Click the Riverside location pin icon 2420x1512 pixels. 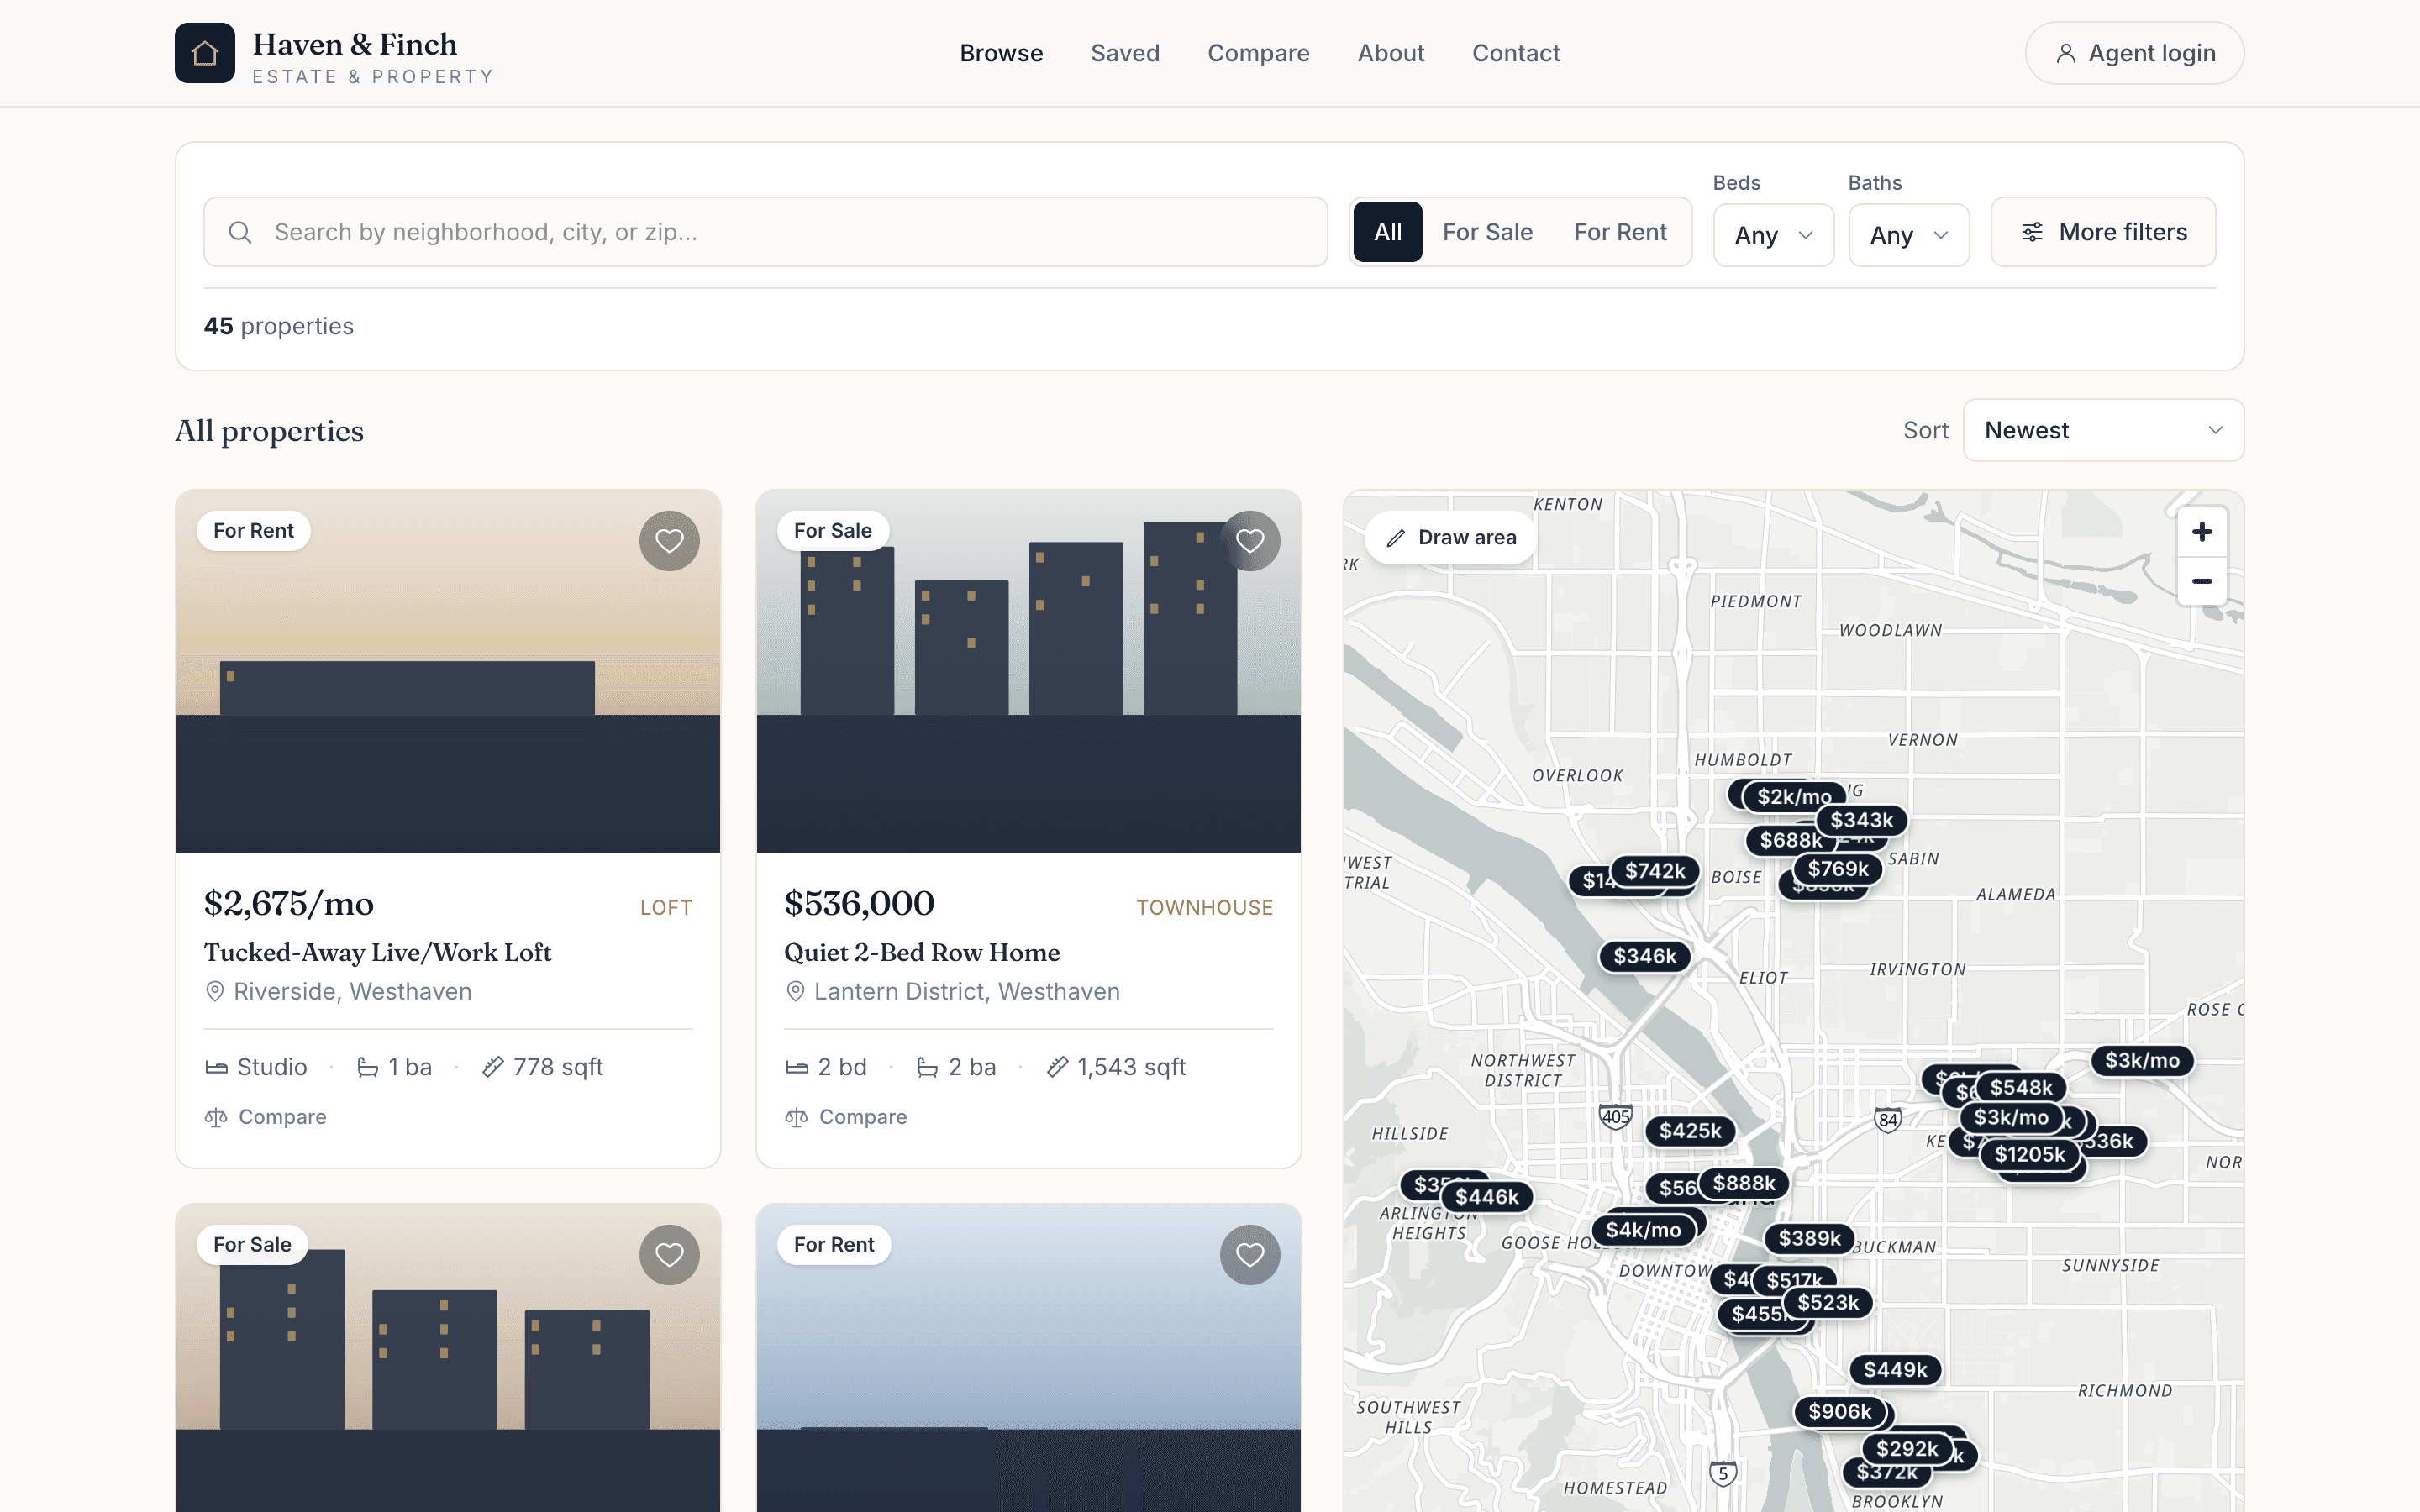[214, 991]
